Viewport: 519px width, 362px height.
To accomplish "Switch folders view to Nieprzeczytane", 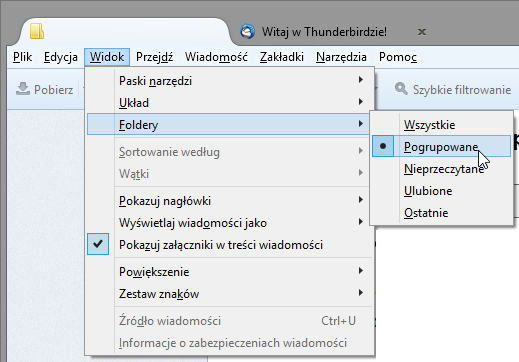I will [441, 169].
